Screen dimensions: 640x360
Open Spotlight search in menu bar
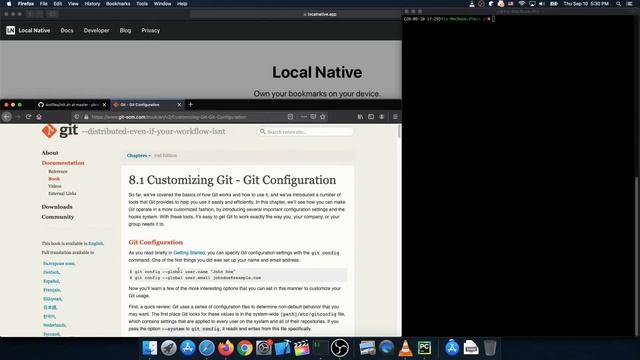(619, 4)
